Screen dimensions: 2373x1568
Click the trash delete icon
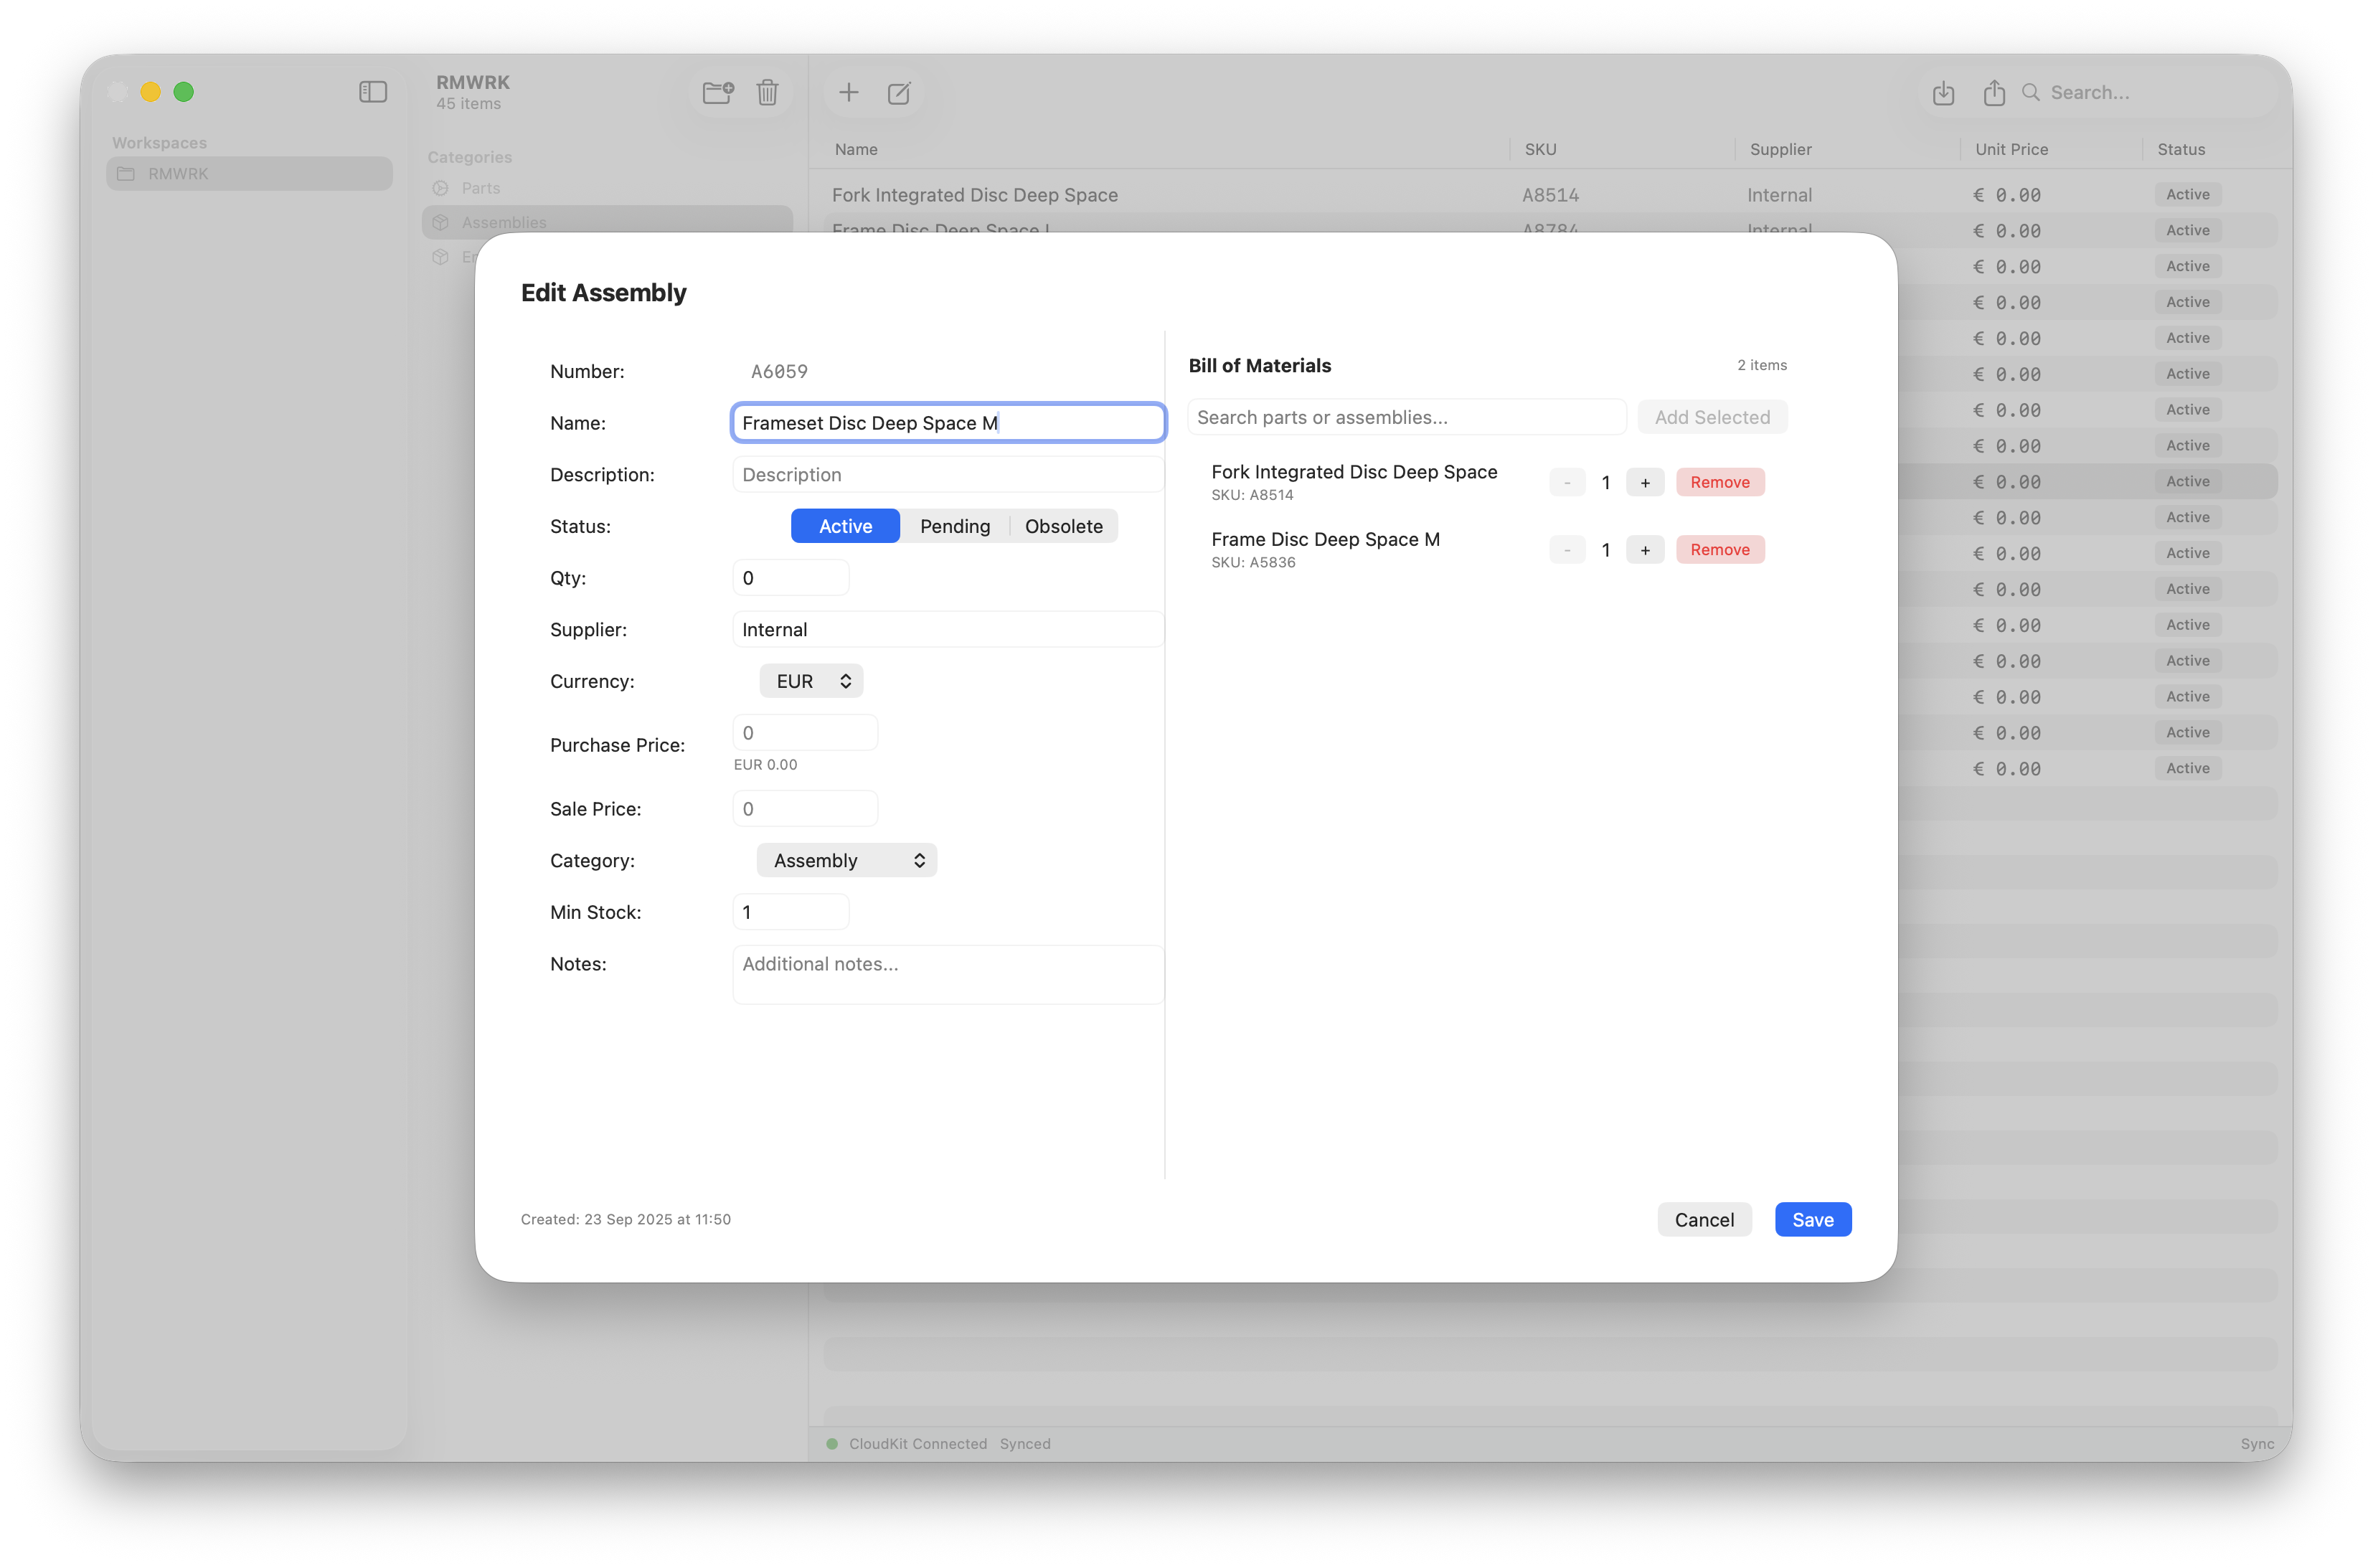tap(767, 93)
